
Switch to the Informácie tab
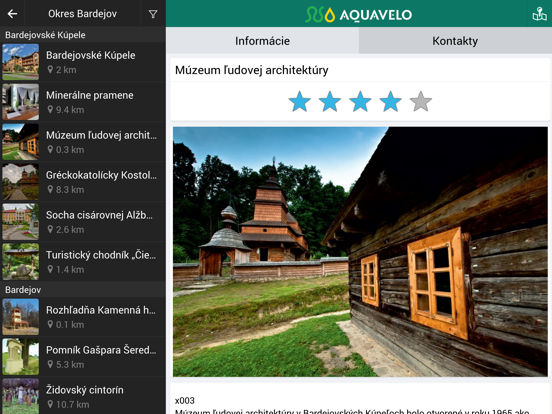point(262,40)
